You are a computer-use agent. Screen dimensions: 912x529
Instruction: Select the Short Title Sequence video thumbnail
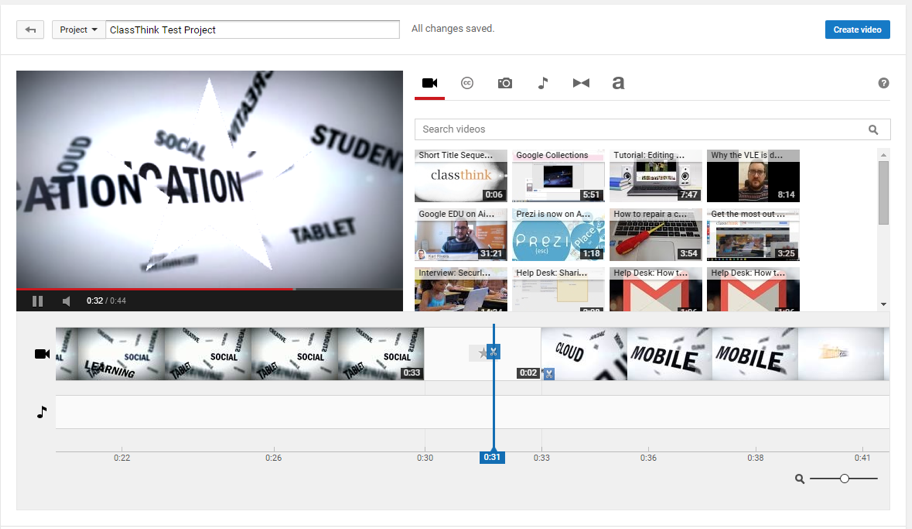point(461,176)
